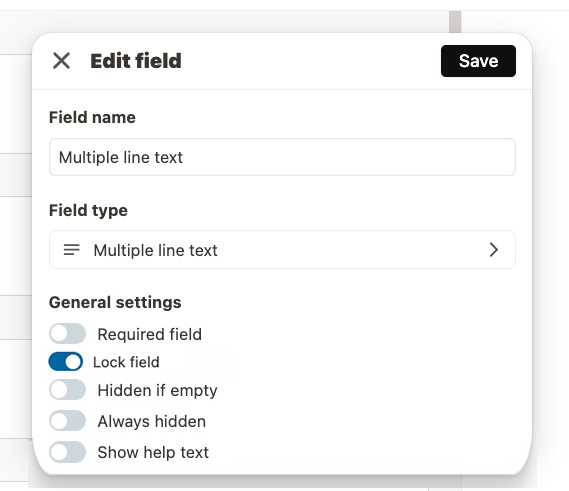Select the Hidden if empty label
Screen dimensions: 569x491
tap(157, 390)
